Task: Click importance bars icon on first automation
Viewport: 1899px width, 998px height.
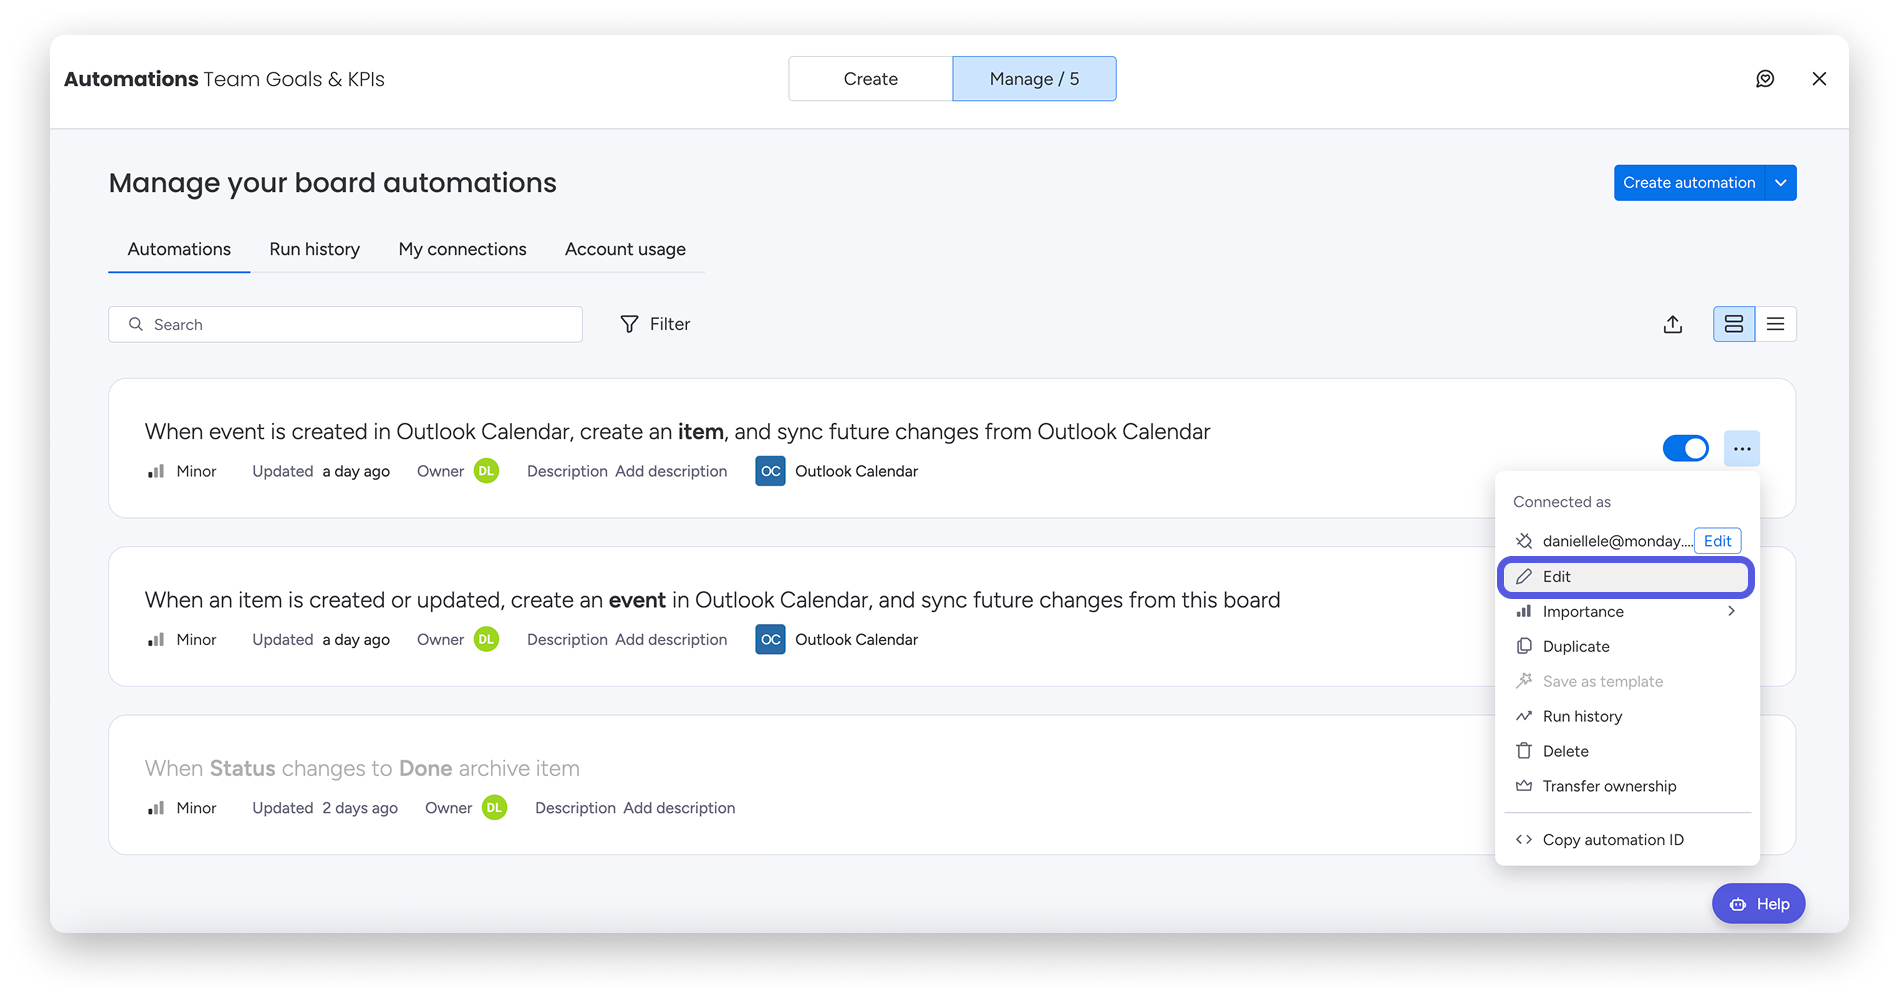Action: coord(156,471)
